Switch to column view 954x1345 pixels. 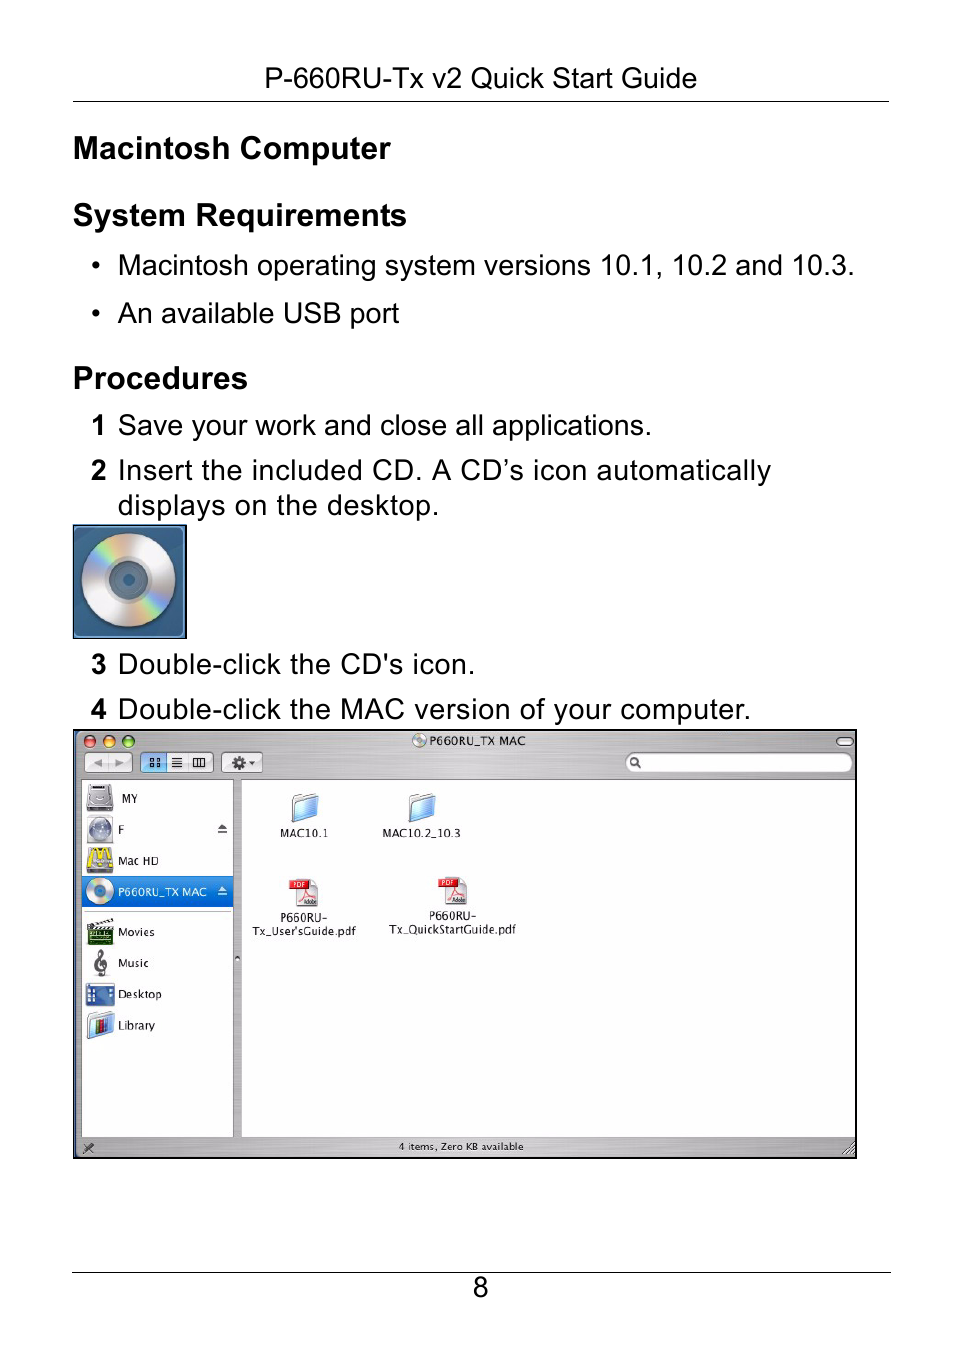[x=200, y=763]
